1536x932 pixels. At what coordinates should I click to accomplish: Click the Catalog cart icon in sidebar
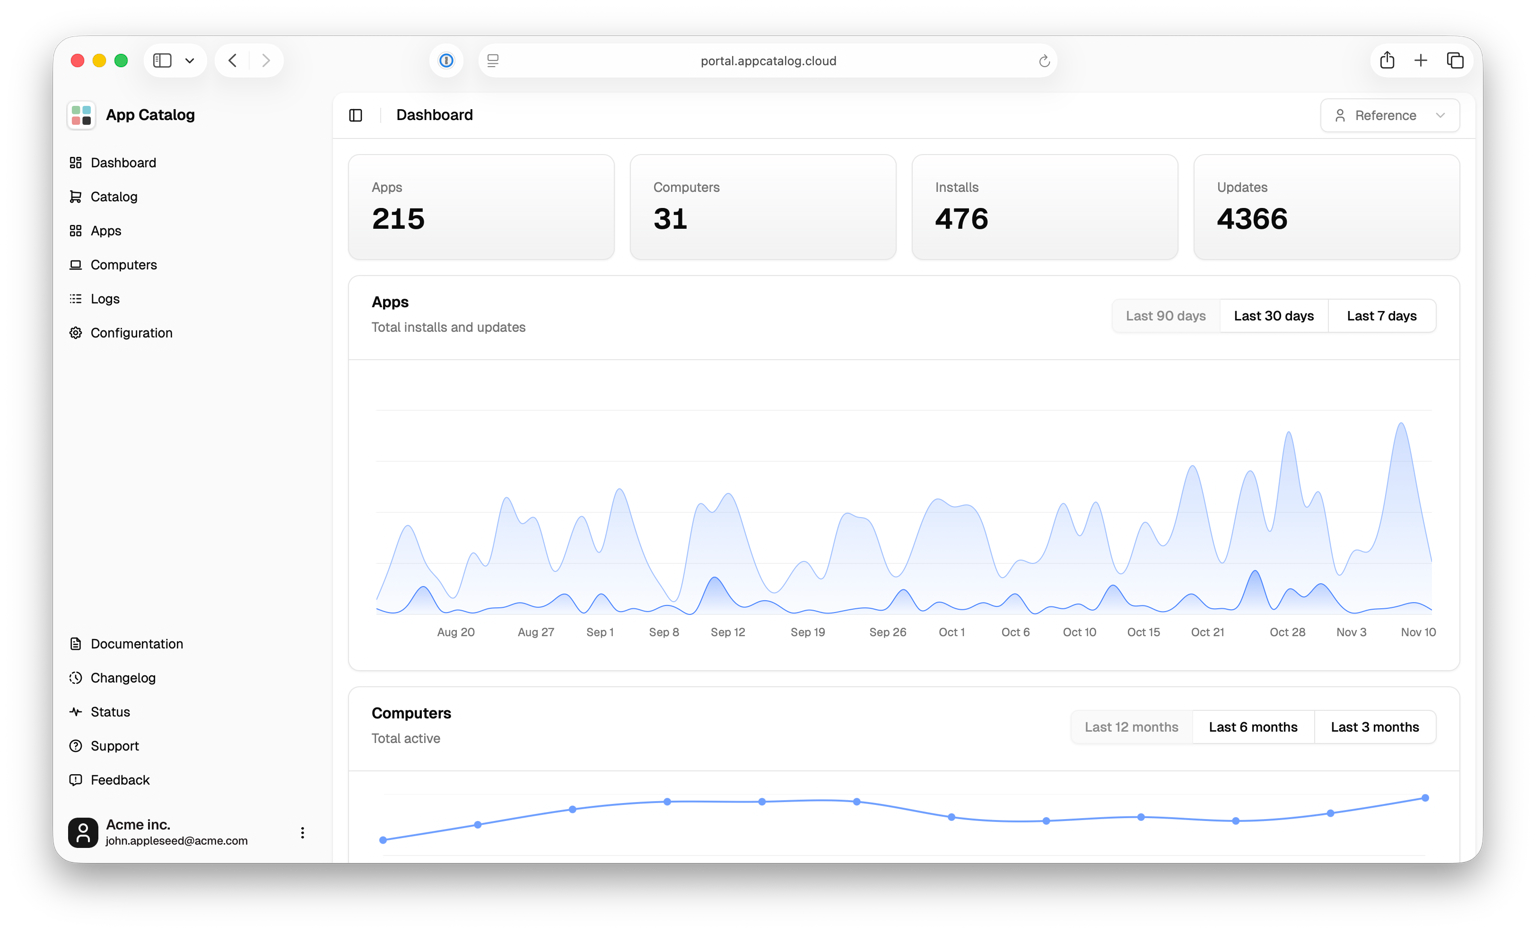pyautogui.click(x=75, y=197)
